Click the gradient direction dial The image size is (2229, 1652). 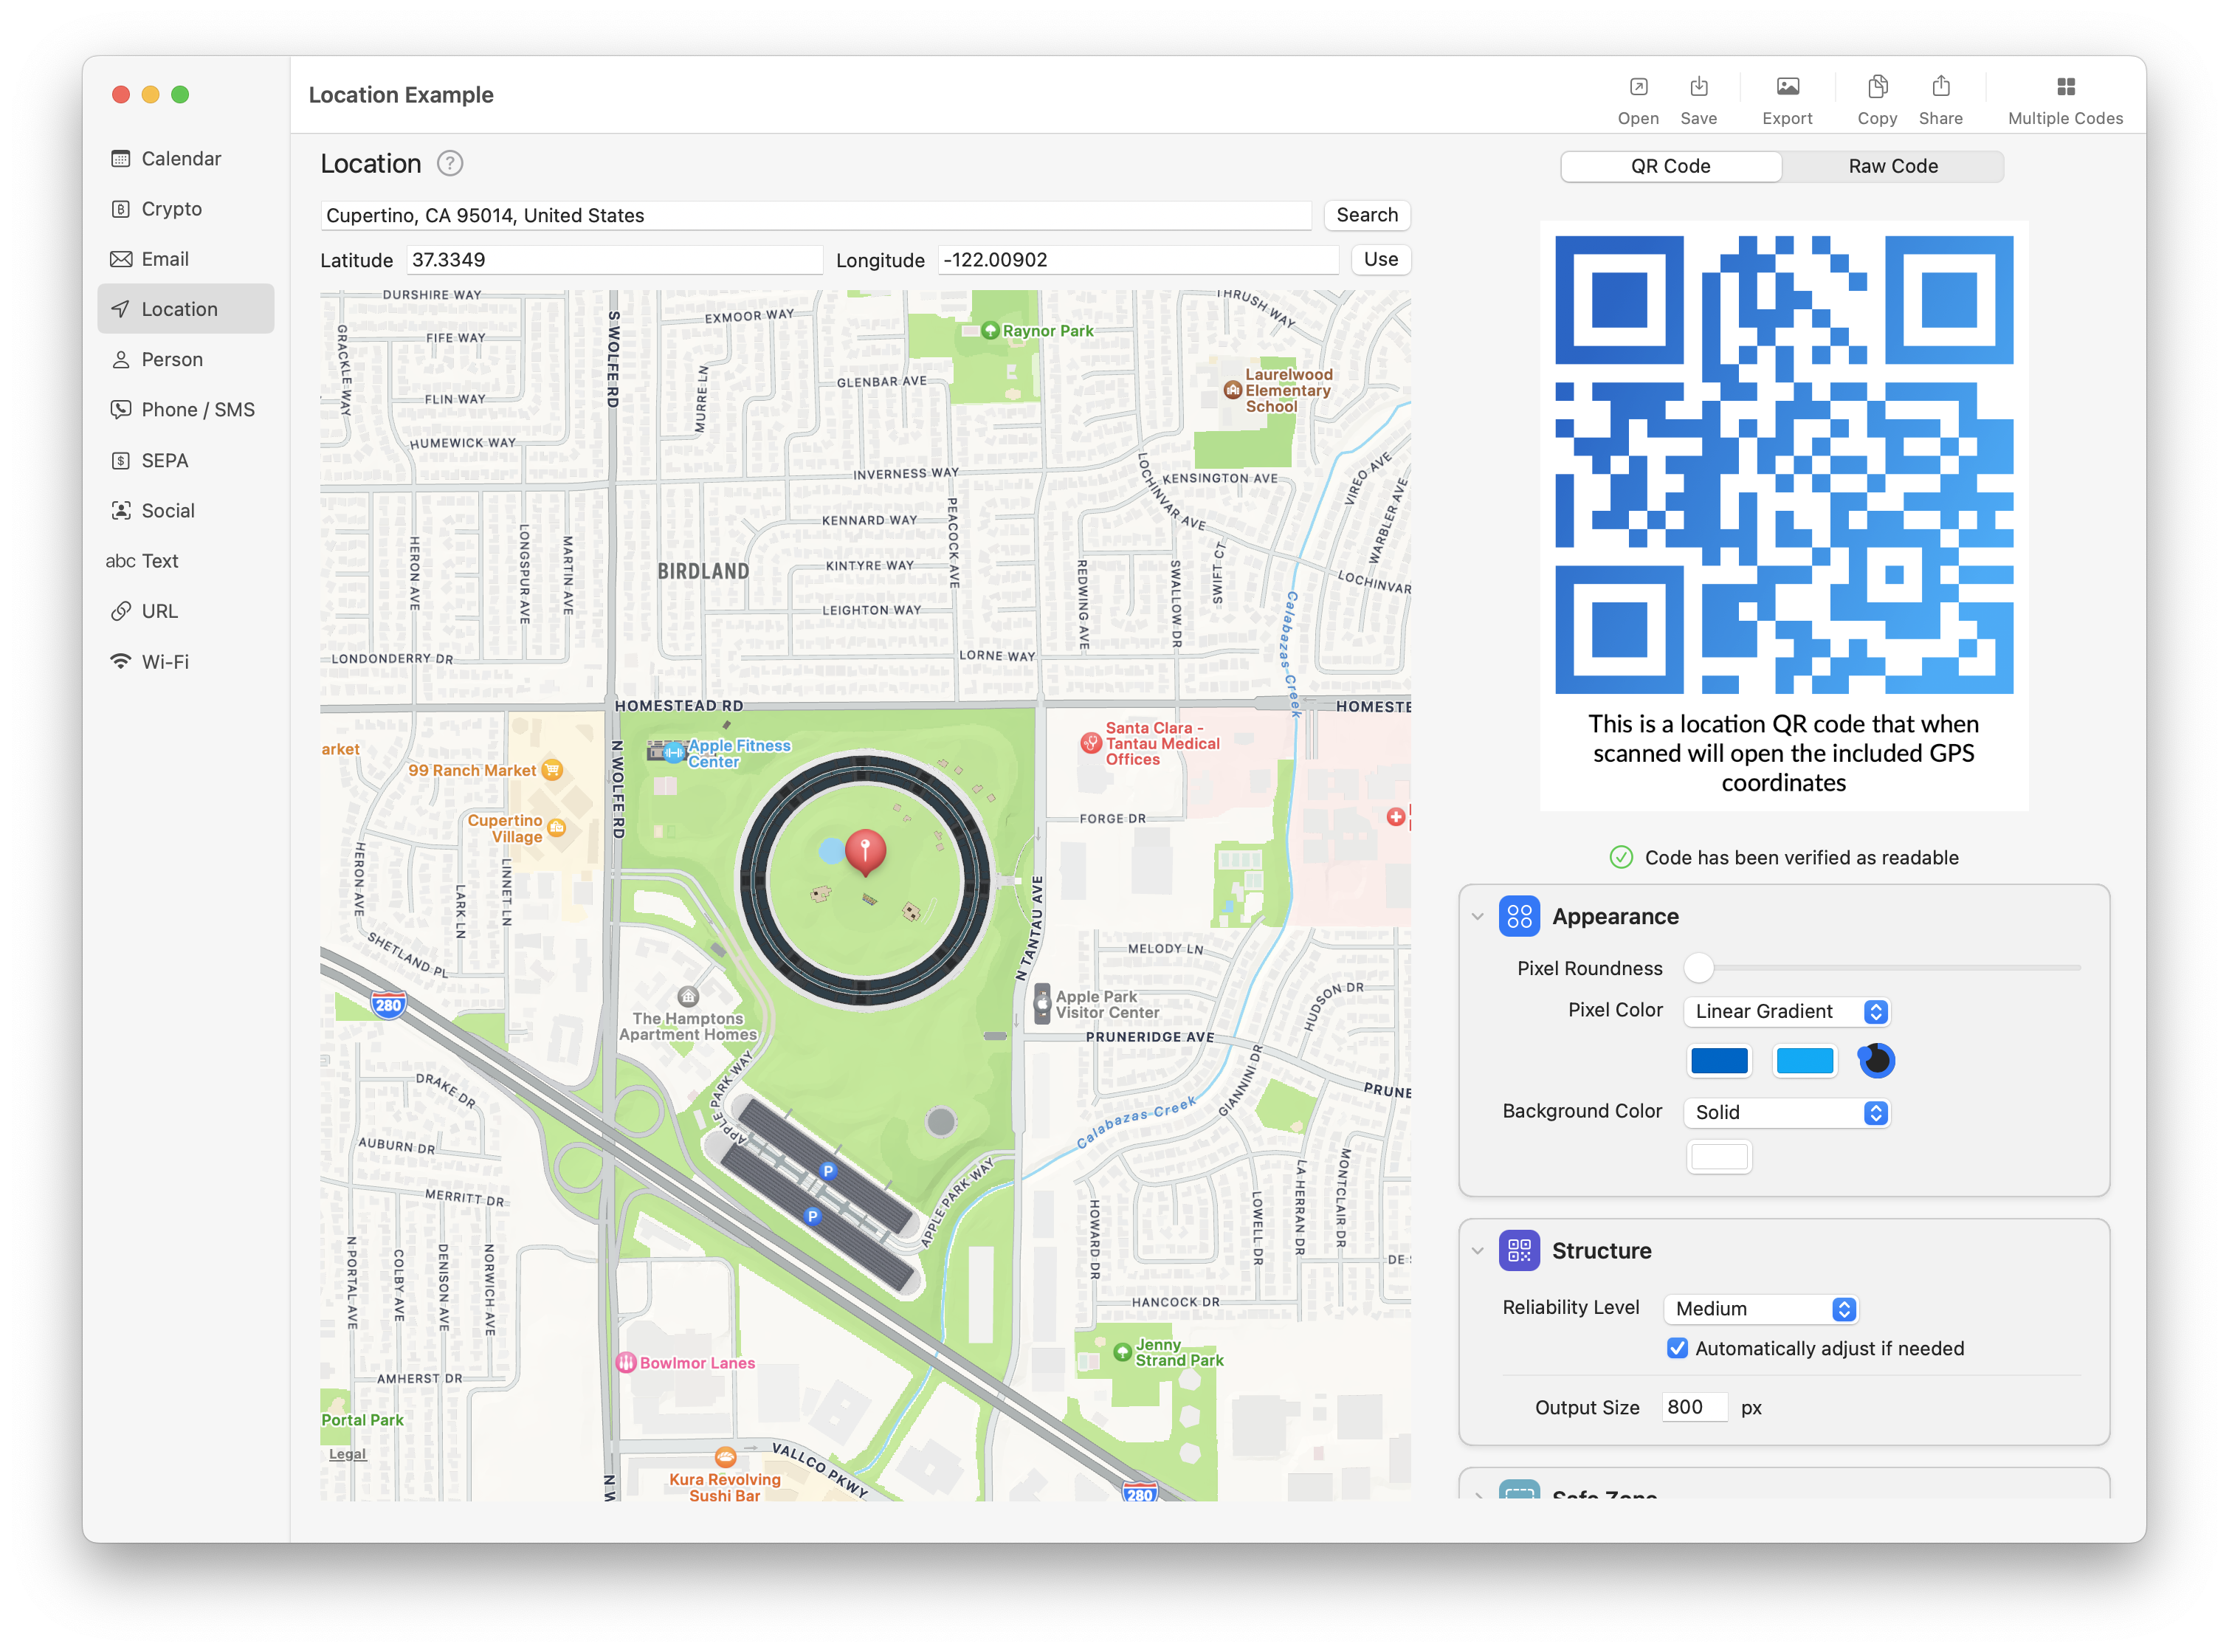point(1876,1060)
